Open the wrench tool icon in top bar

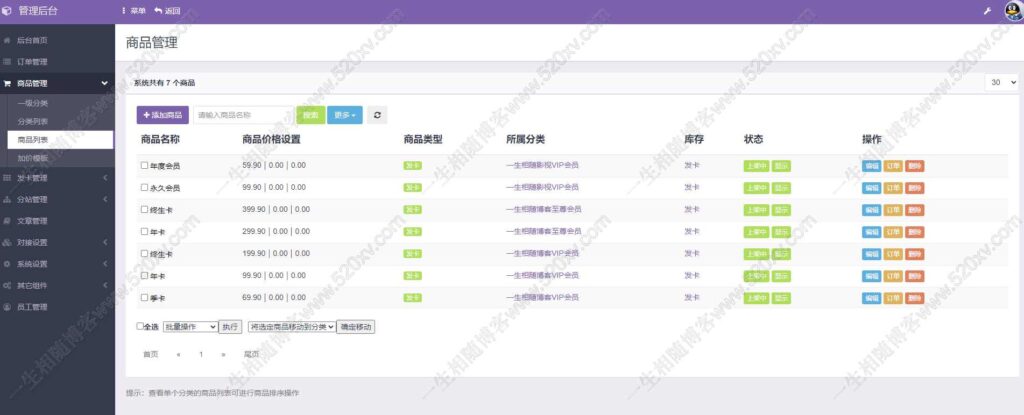click(987, 11)
